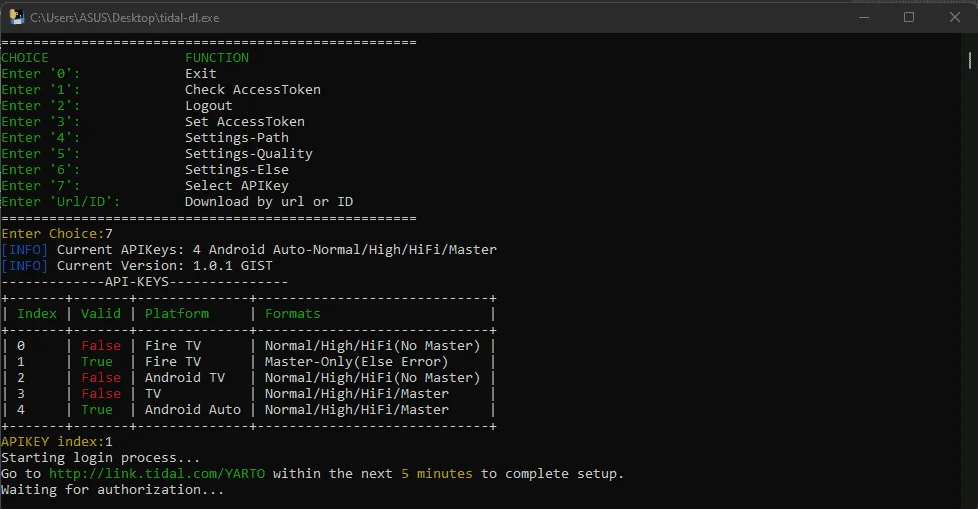Image resolution: width=978 pixels, height=509 pixels.
Task: Click the Platform table header
Action: pyautogui.click(x=177, y=314)
